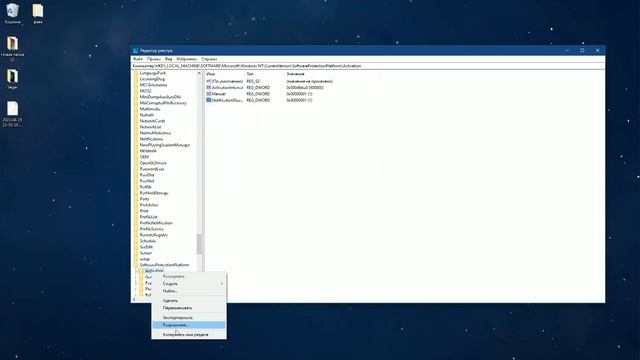Image resolution: width=640 pixels, height=360 pixels.
Task: Click the Registry Editor title bar icon
Action: pos(135,51)
